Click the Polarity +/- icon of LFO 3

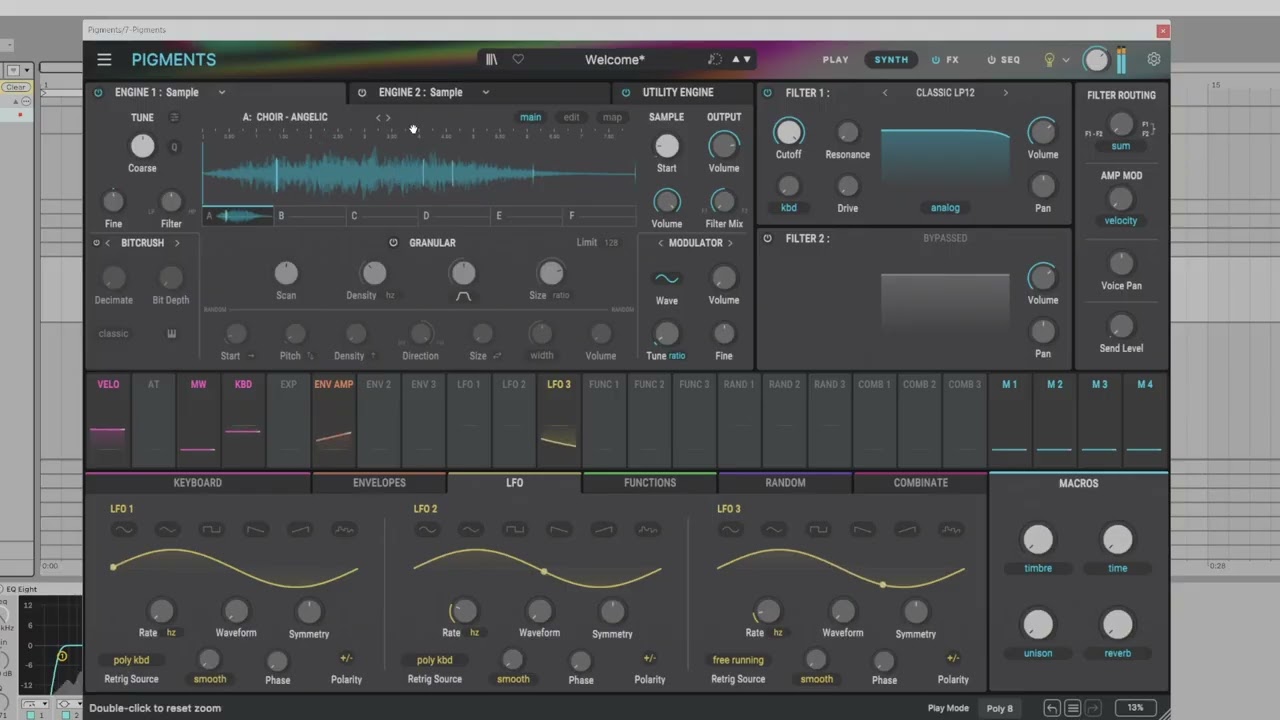953,658
